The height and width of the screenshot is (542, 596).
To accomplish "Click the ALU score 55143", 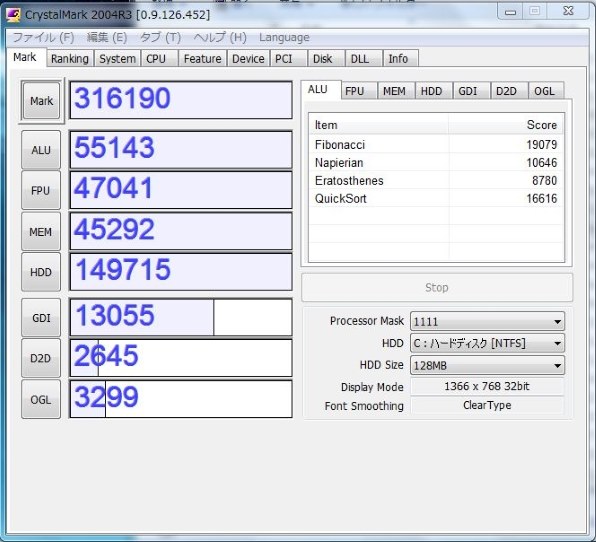I will click(181, 149).
